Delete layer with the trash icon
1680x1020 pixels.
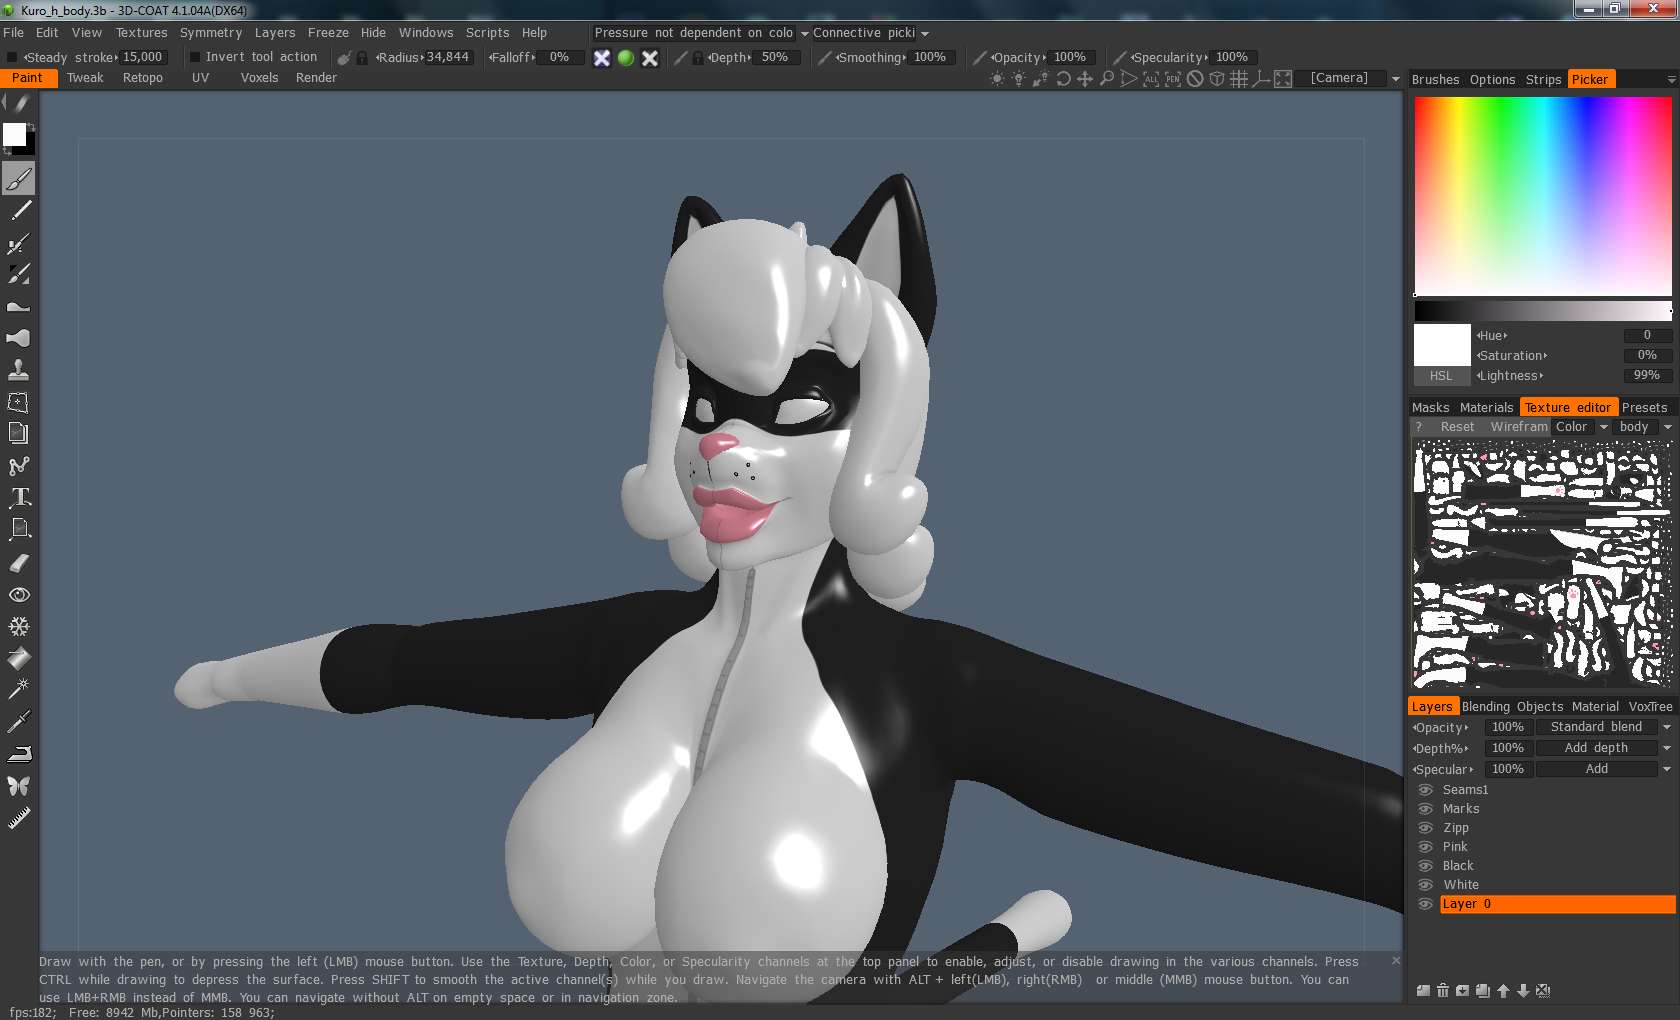pyautogui.click(x=1443, y=991)
